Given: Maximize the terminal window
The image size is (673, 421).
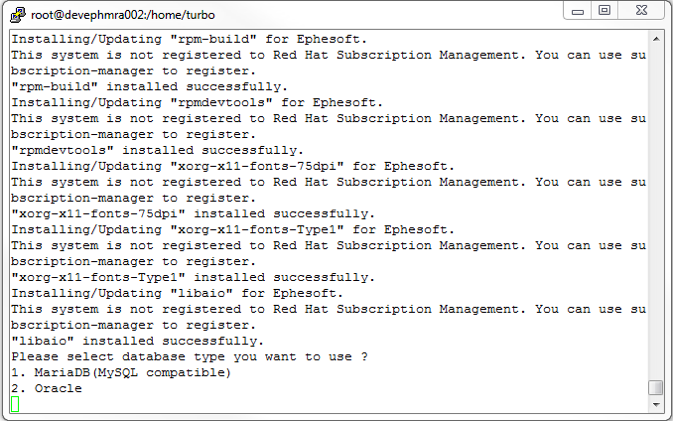Looking at the screenshot, I should pyautogui.click(x=605, y=11).
